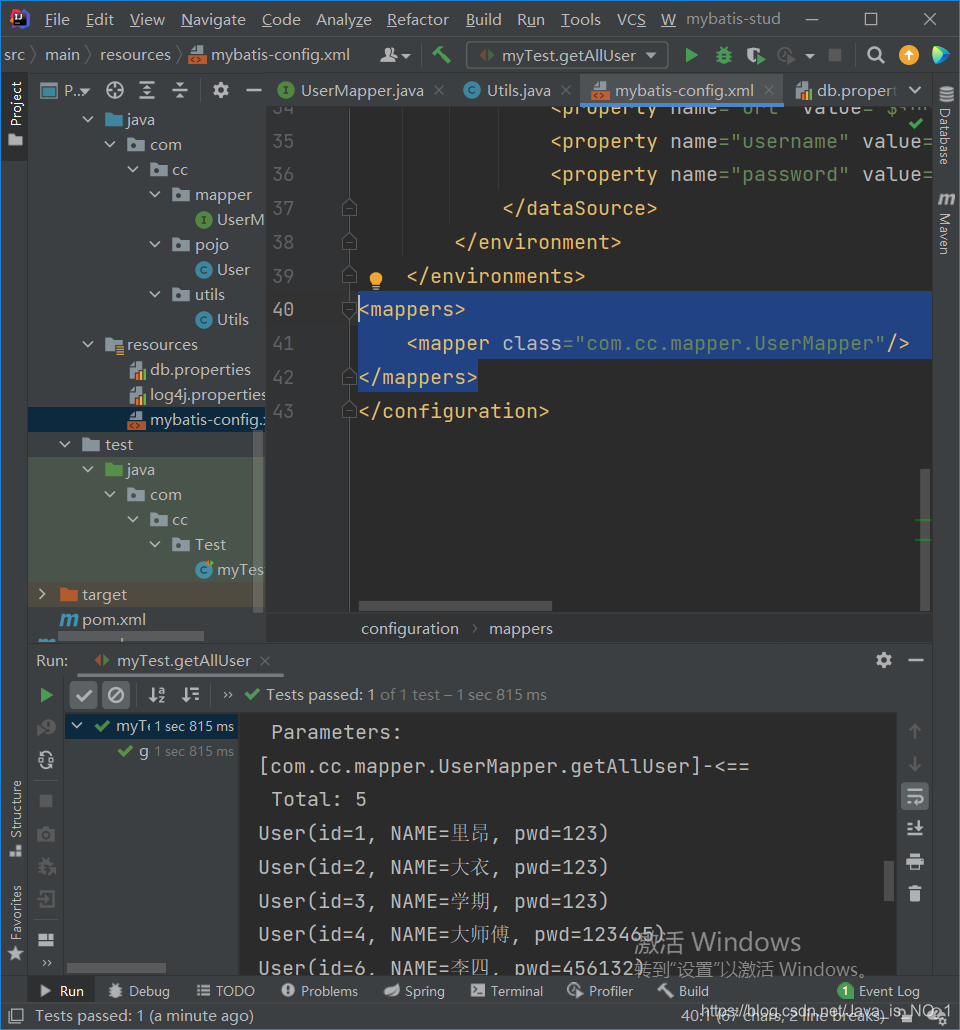Start debugging with the bug icon

pos(723,55)
